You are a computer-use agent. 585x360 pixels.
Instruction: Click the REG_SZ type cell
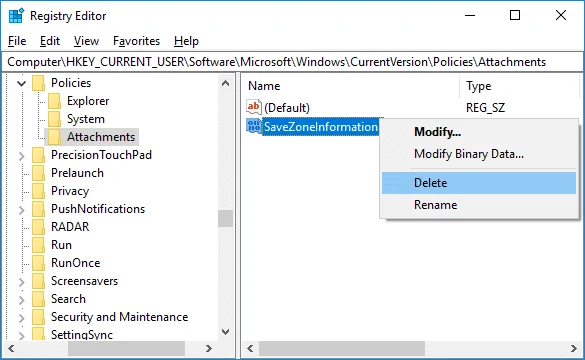485,108
